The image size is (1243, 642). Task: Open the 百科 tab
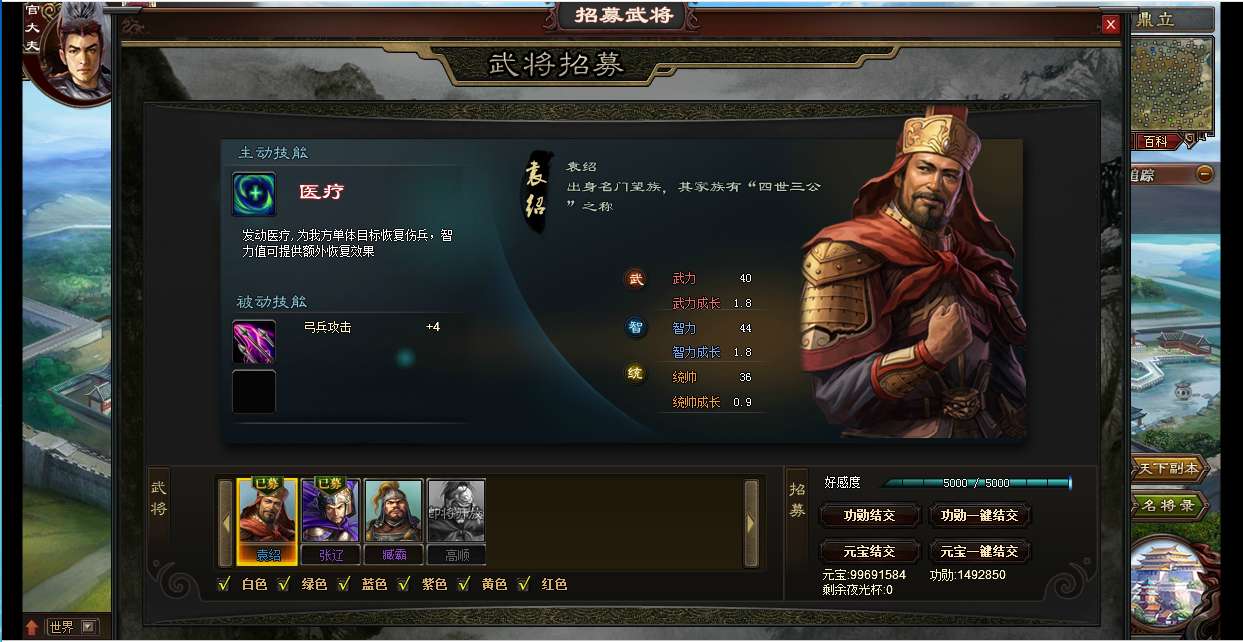point(1156,142)
